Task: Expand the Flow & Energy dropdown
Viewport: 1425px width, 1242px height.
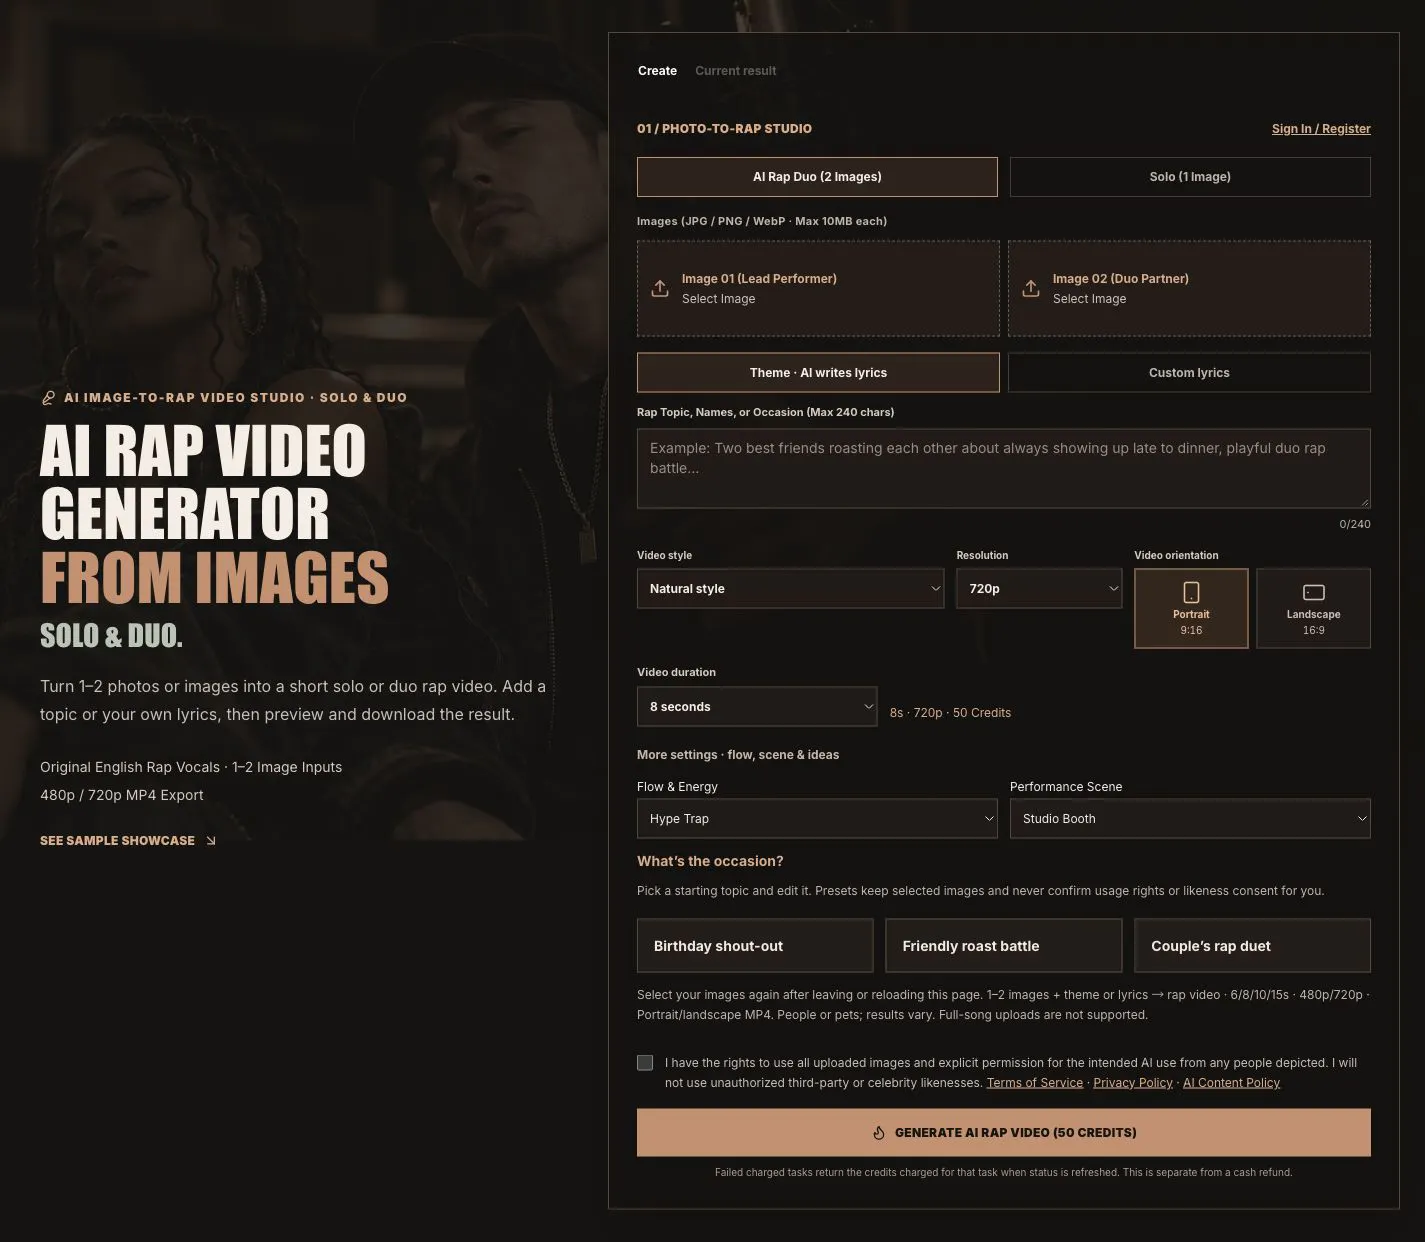Action: pyautogui.click(x=817, y=819)
